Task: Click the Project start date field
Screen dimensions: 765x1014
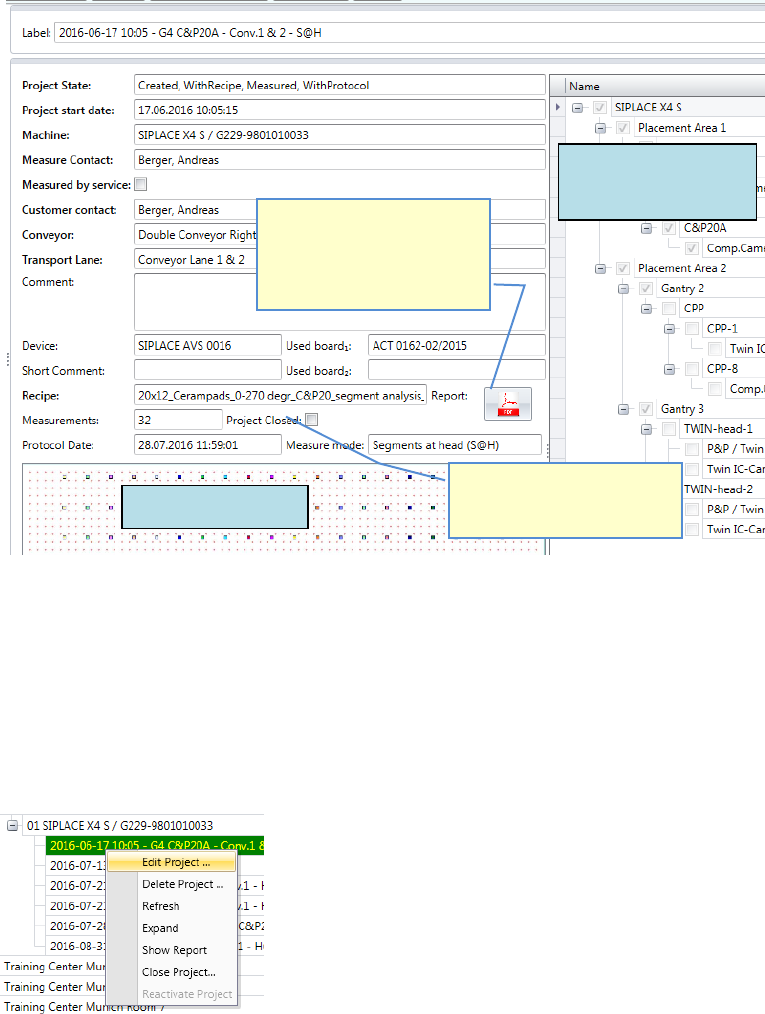Action: tap(339, 110)
